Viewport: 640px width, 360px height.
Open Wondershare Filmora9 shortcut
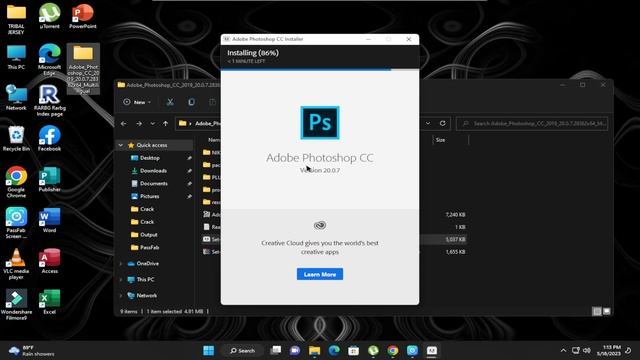pyautogui.click(x=16, y=304)
